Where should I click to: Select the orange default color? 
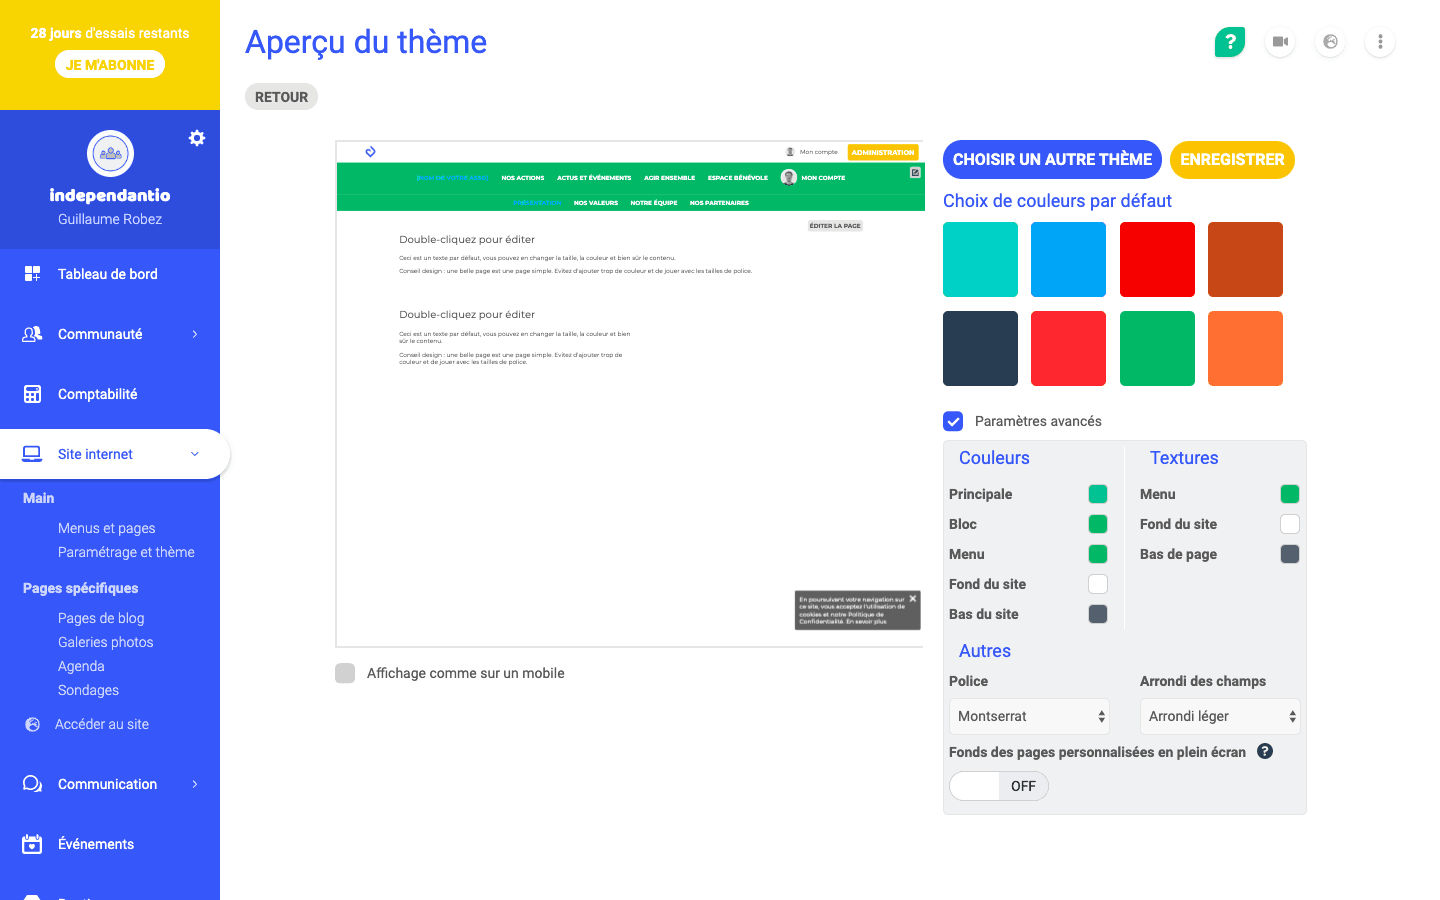point(1245,348)
